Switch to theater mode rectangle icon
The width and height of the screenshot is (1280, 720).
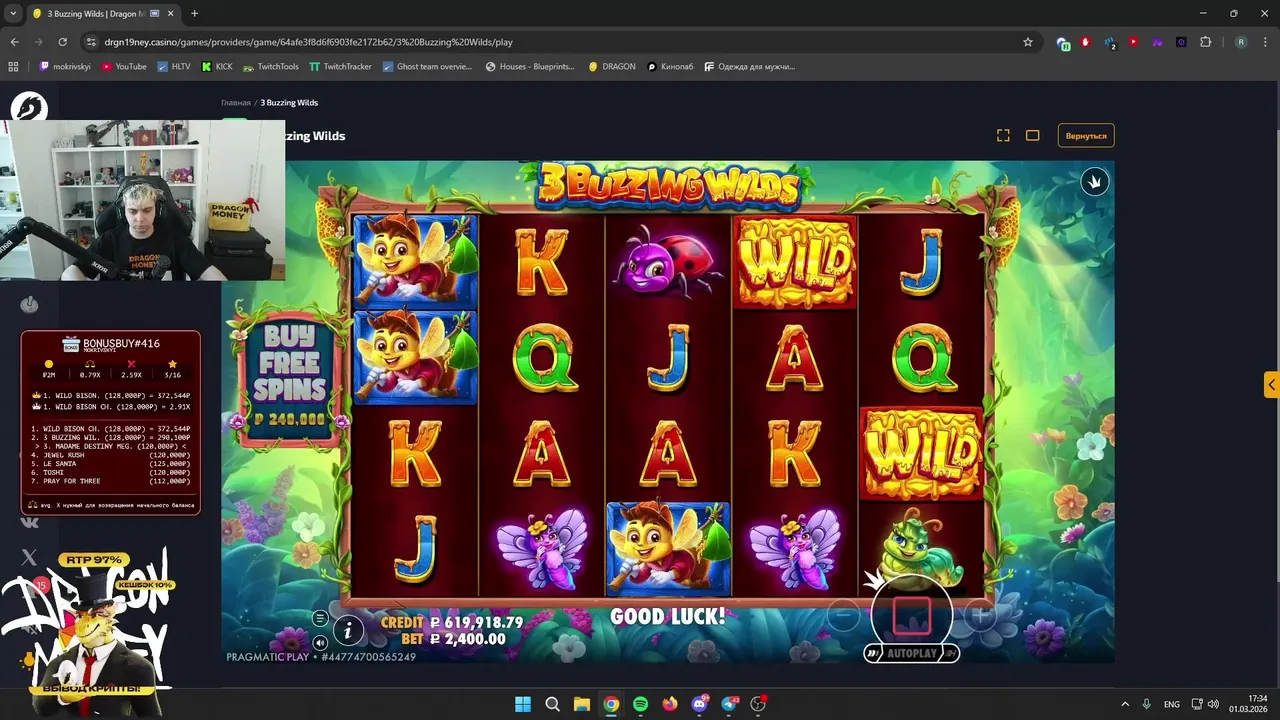[x=1033, y=135]
